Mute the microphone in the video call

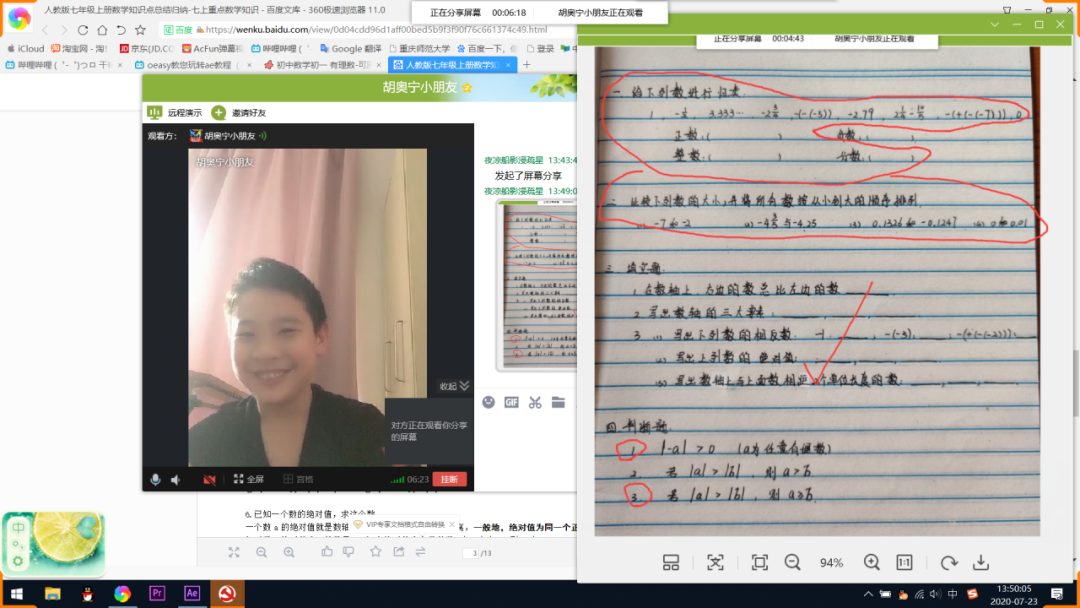pos(156,480)
